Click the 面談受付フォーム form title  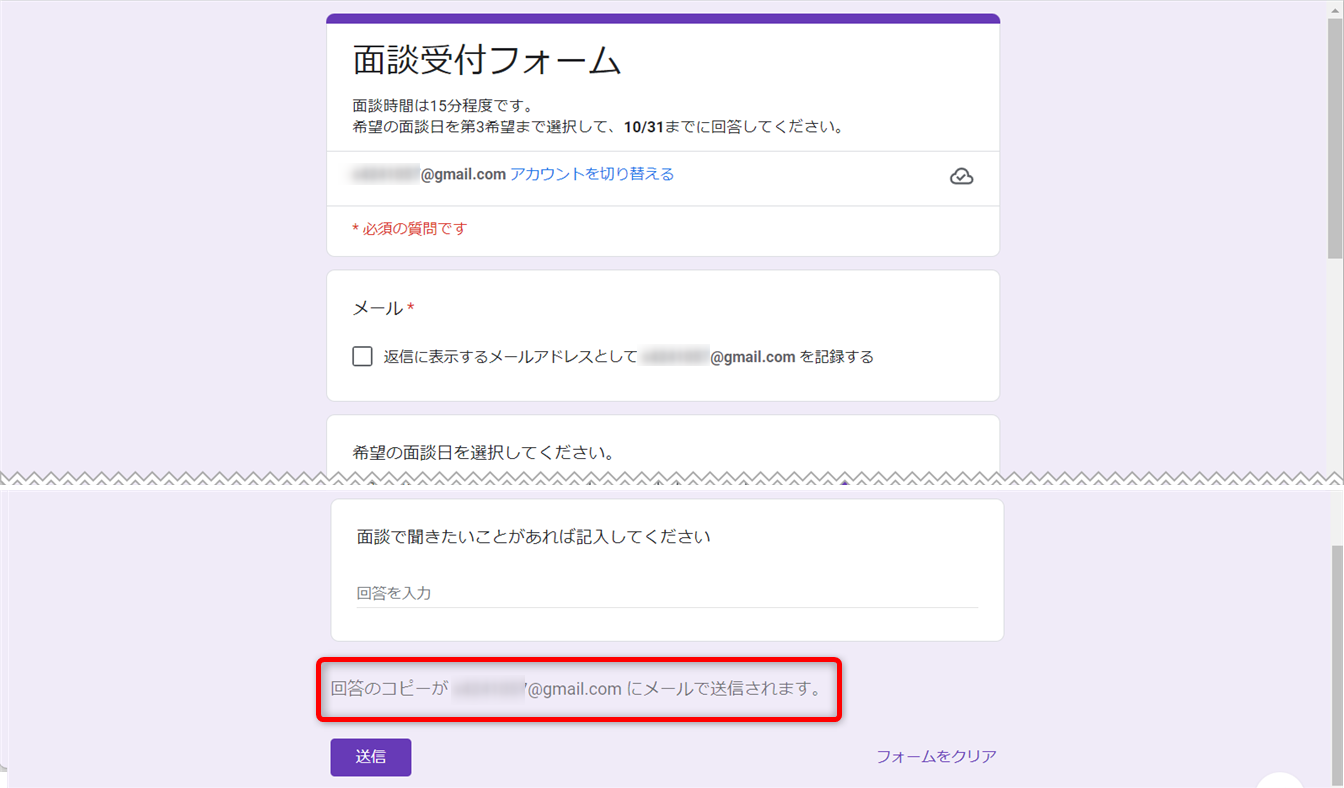click(x=487, y=61)
